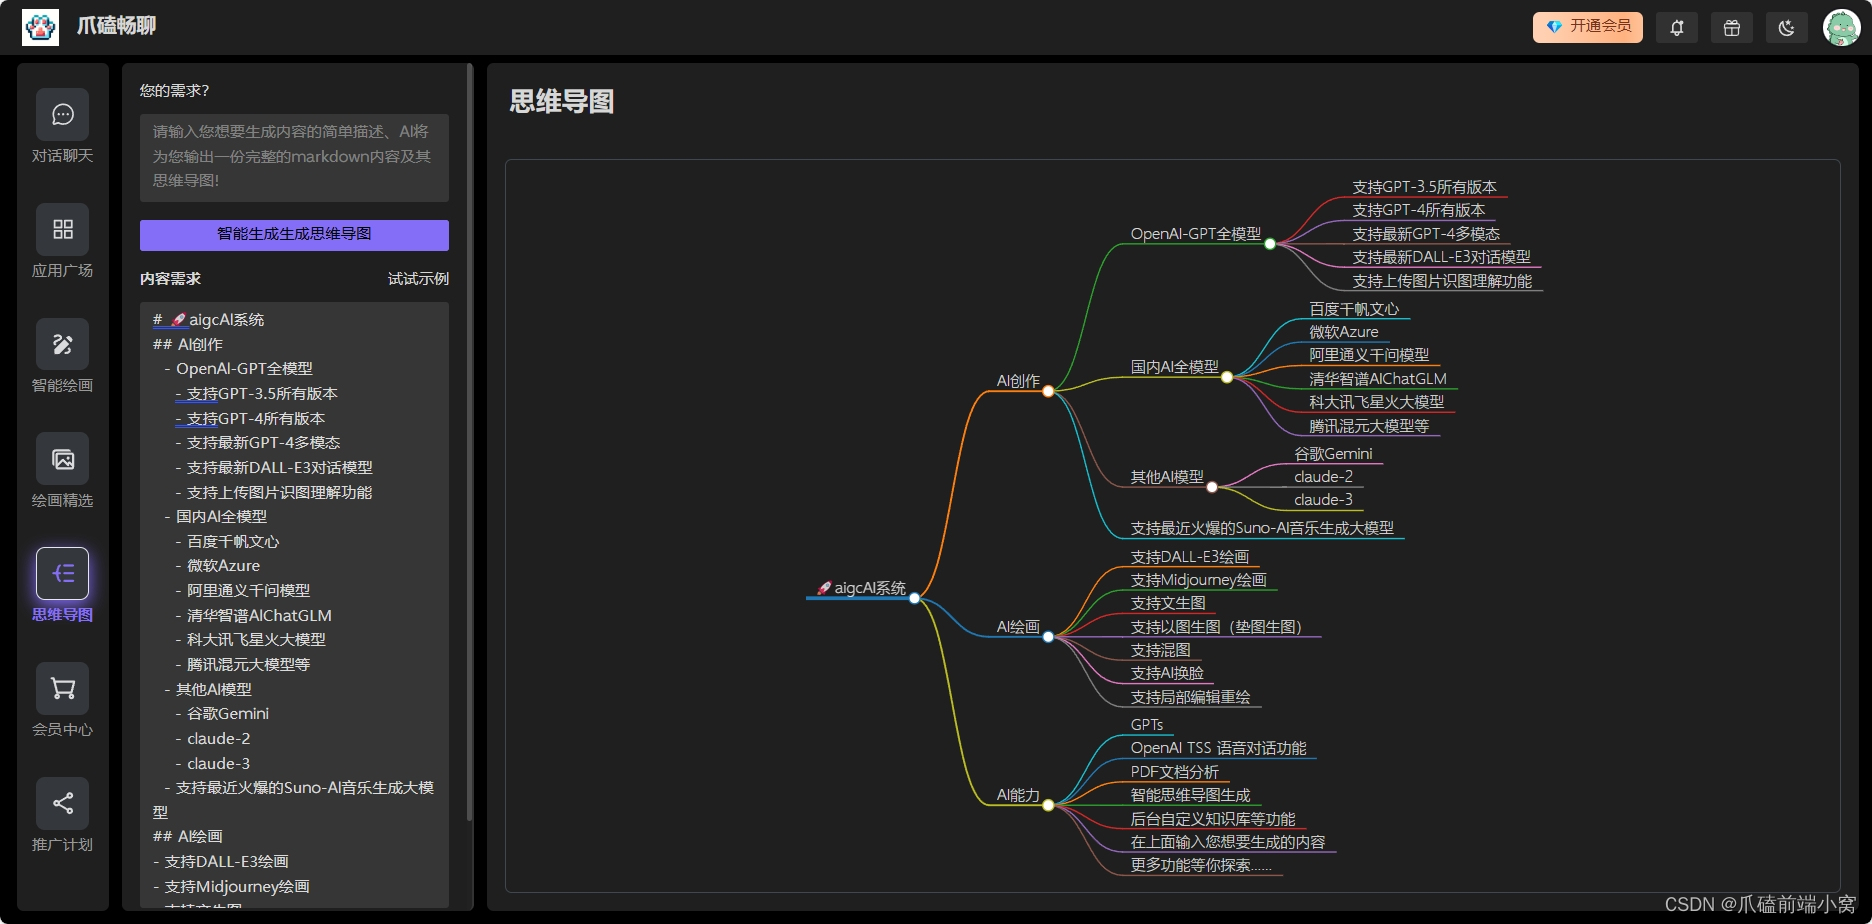This screenshot has width=1872, height=924.
Task: Click the OpenAI TSS 语音对话功能 node
Action: click(x=1218, y=748)
